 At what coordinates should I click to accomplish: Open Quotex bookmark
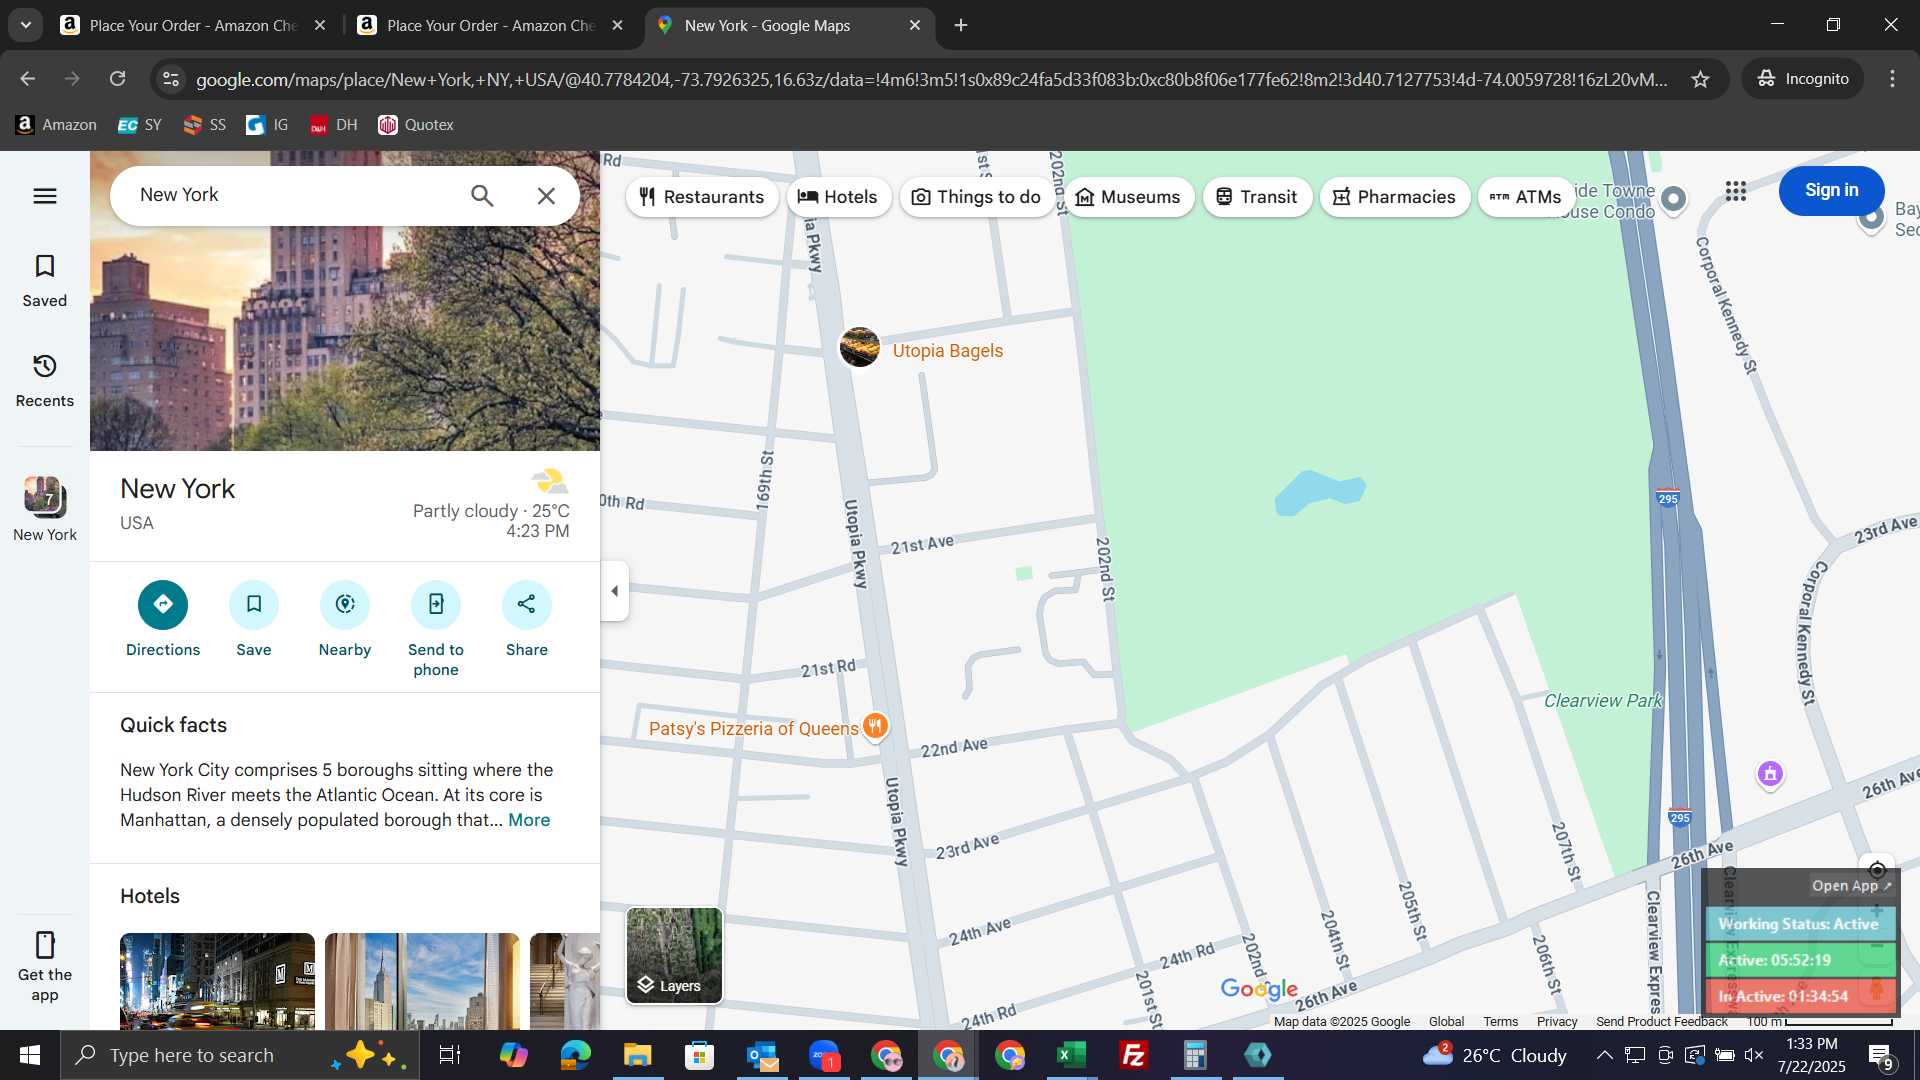[x=416, y=125]
